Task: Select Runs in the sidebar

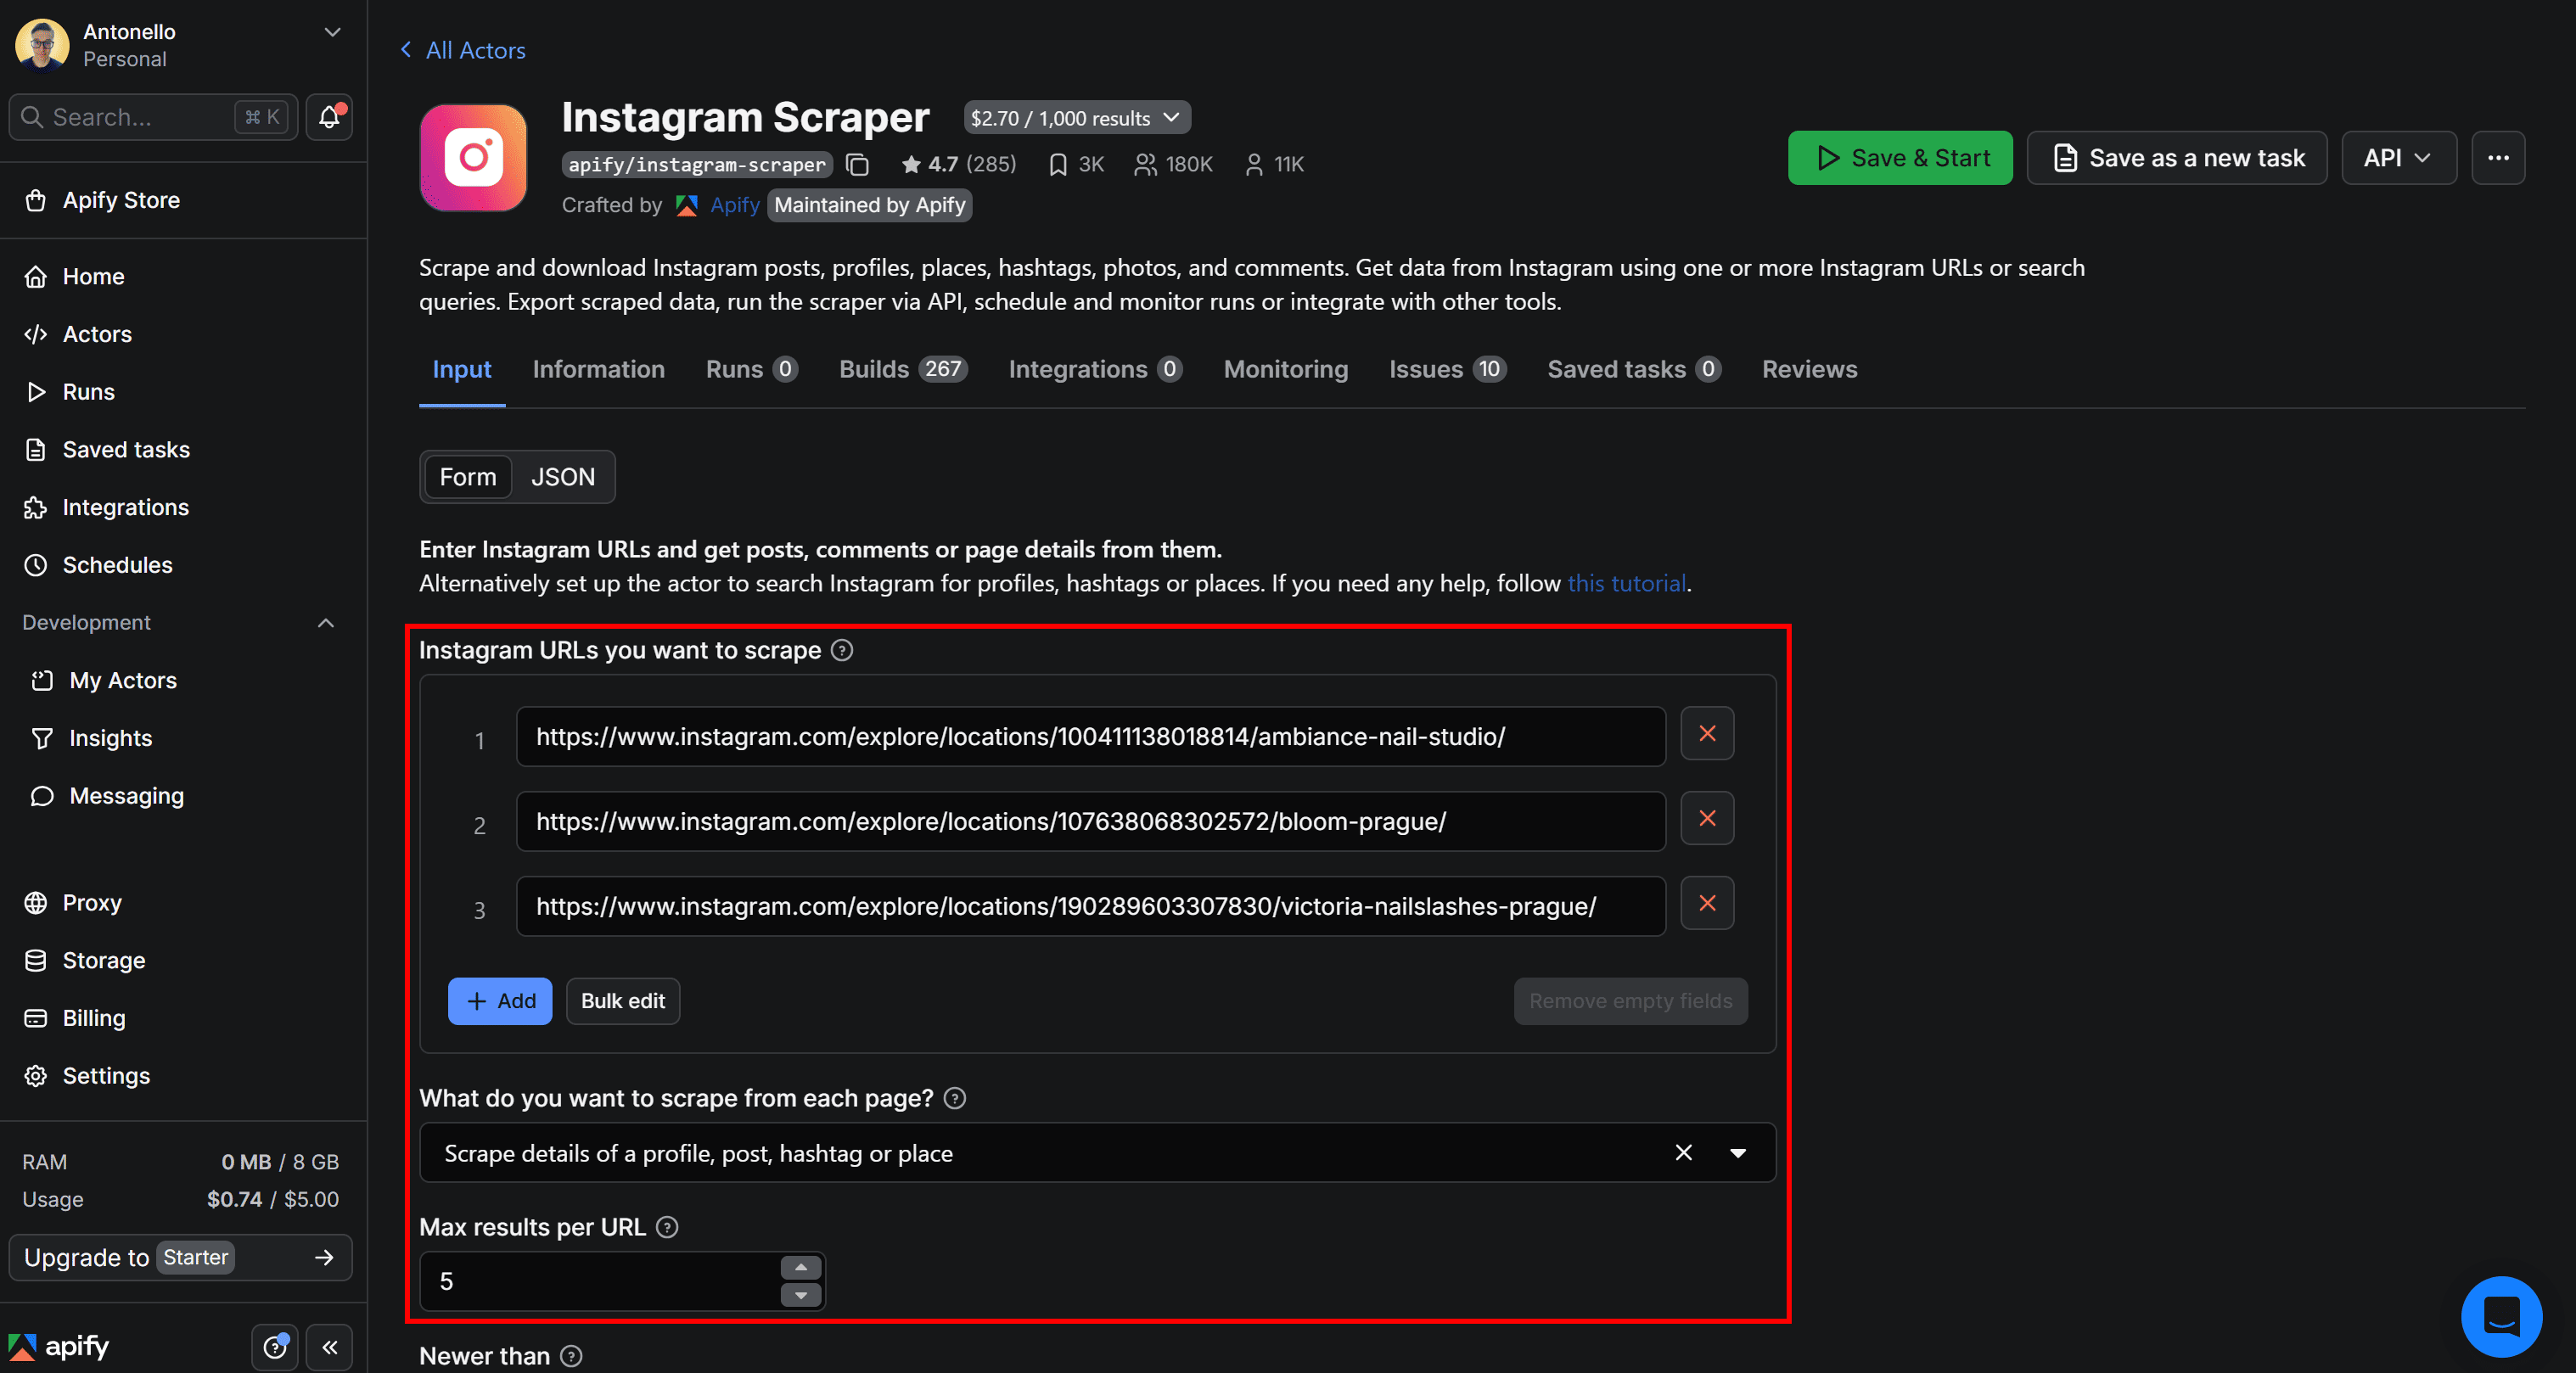Action: point(88,391)
